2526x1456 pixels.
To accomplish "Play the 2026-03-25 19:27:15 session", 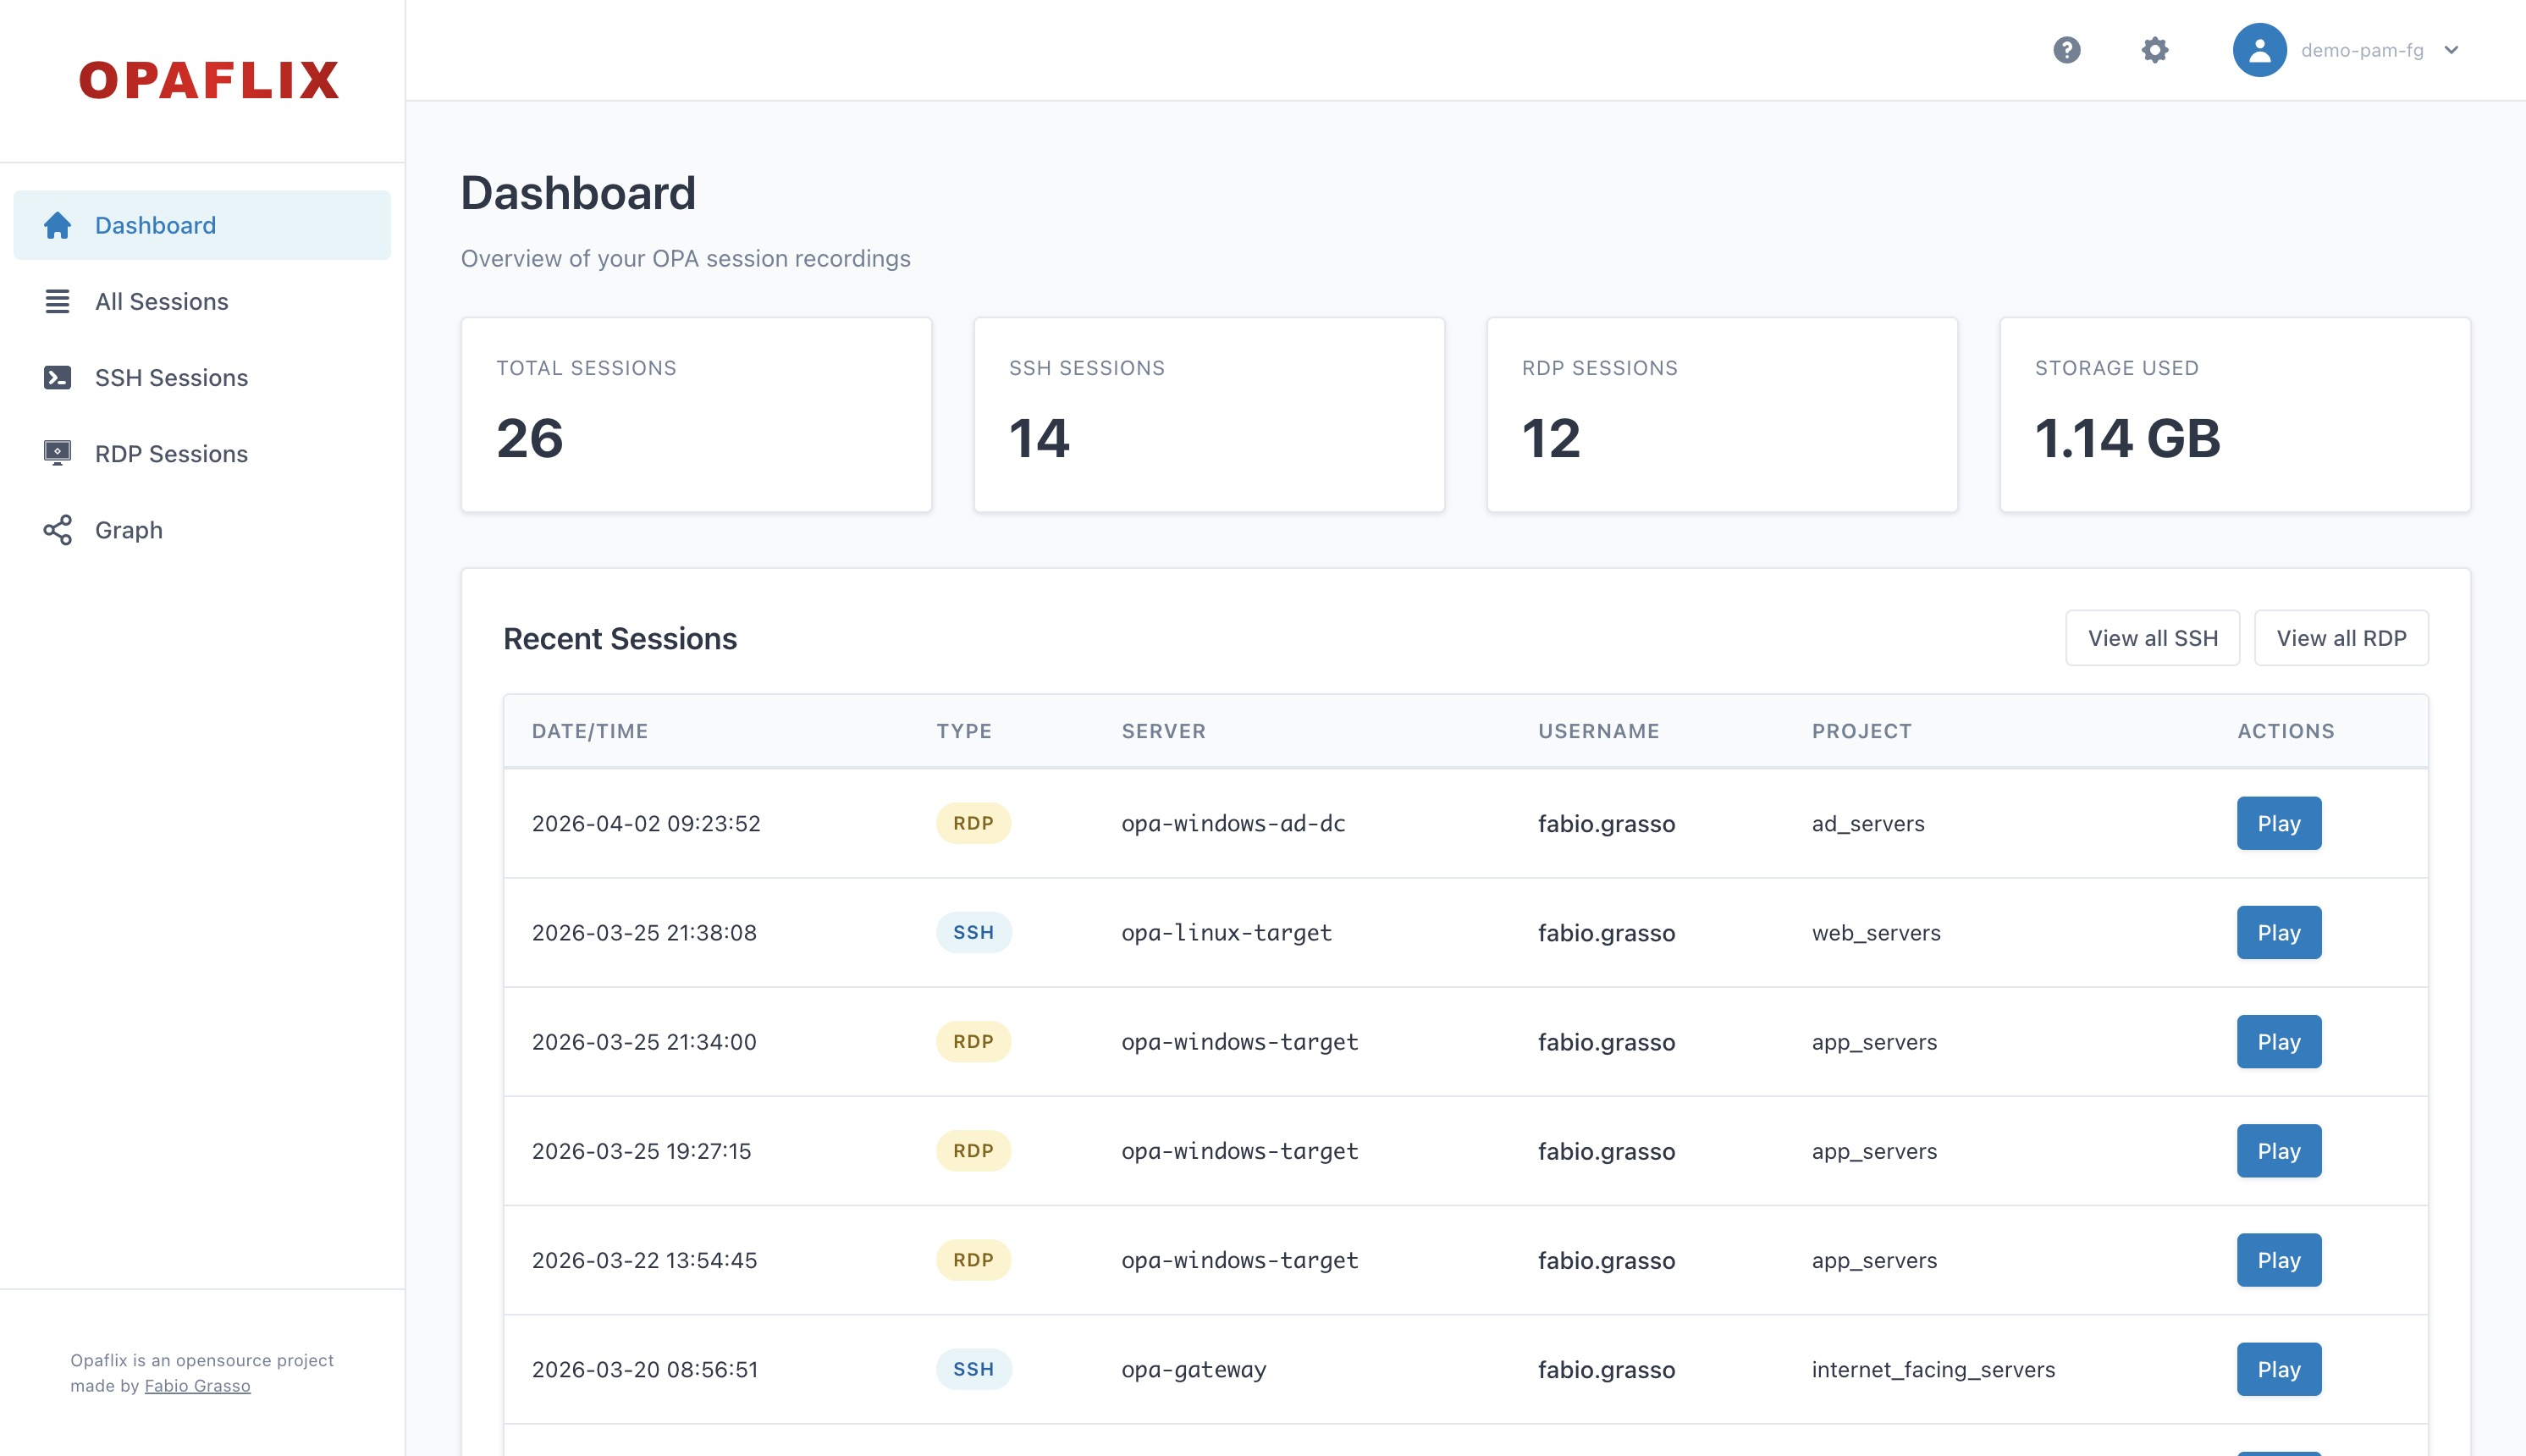I will pyautogui.click(x=2279, y=1151).
